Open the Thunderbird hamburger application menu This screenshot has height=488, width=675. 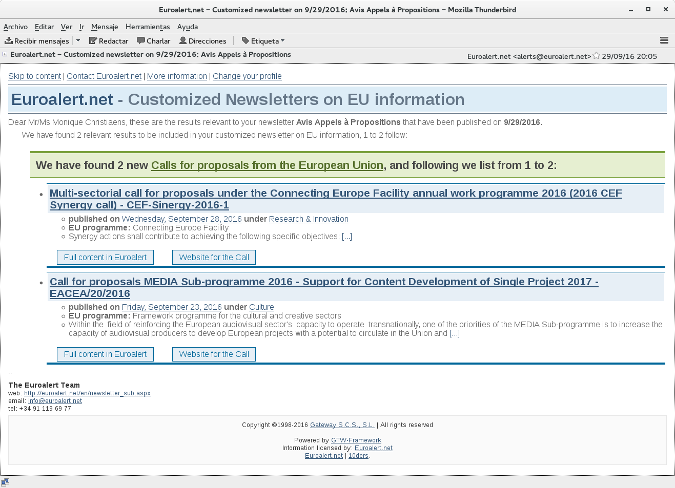pyautogui.click(x=664, y=40)
